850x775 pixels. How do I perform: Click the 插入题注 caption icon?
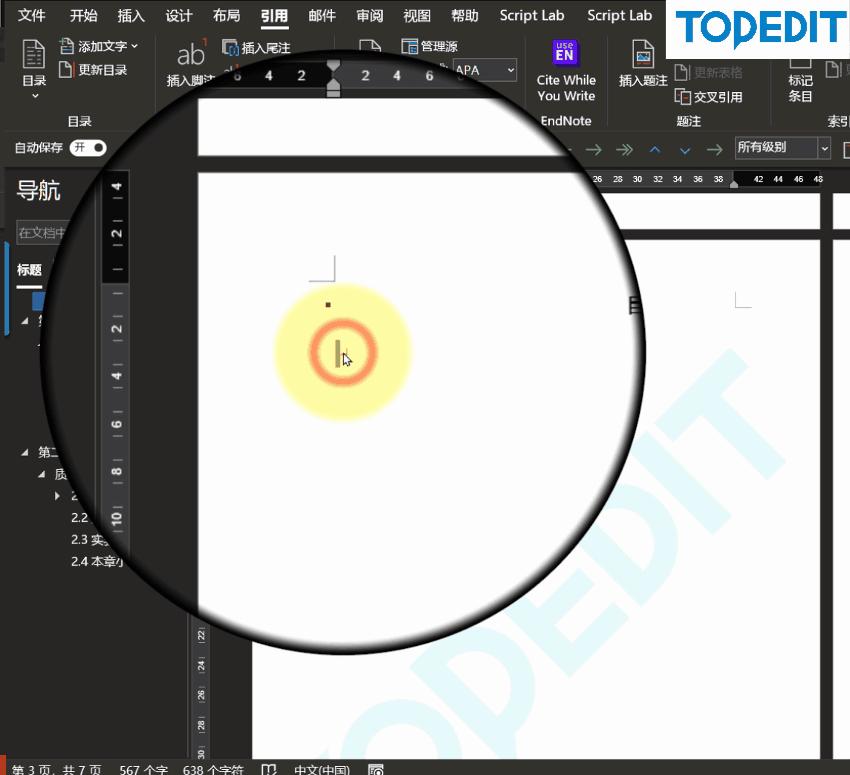point(643,54)
